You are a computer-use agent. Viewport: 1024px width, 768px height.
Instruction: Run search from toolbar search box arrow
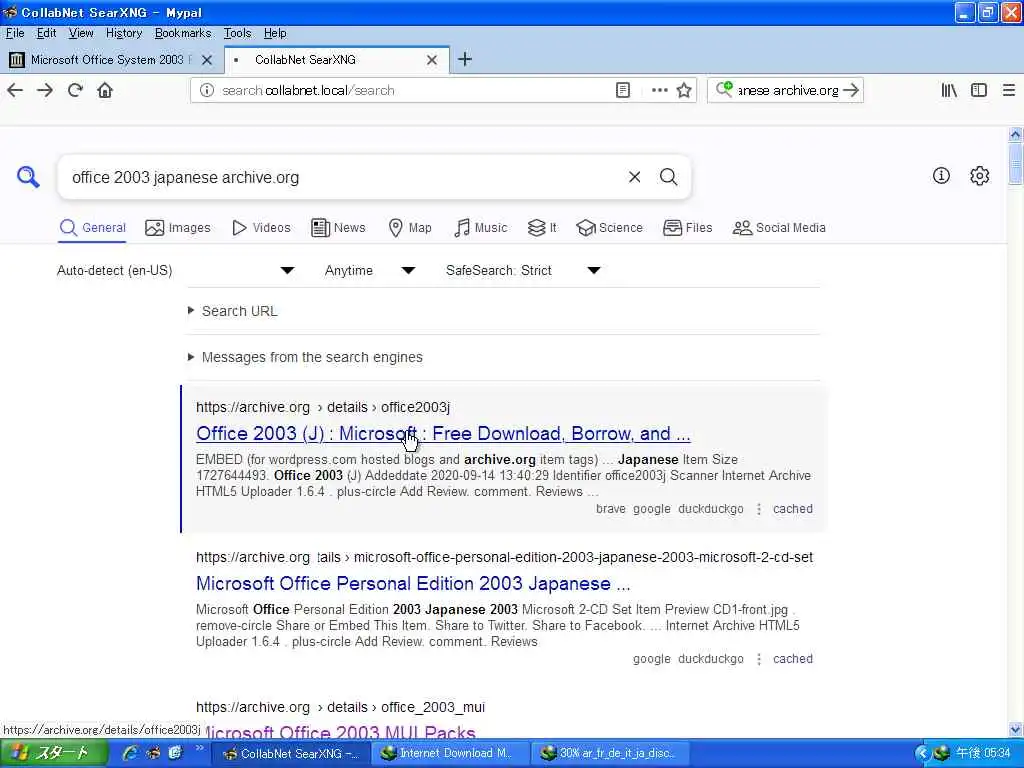pyautogui.click(x=850, y=90)
